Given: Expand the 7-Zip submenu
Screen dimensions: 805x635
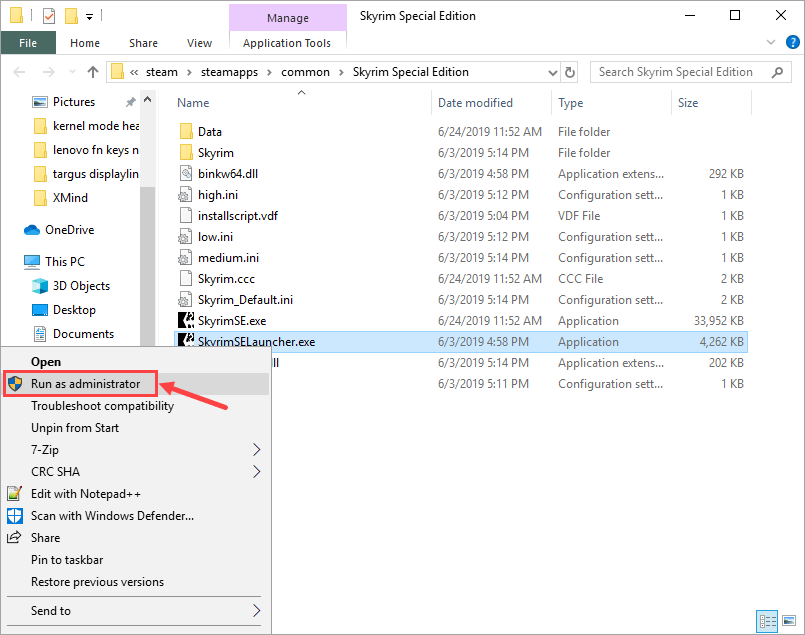Looking at the screenshot, I should (x=256, y=450).
